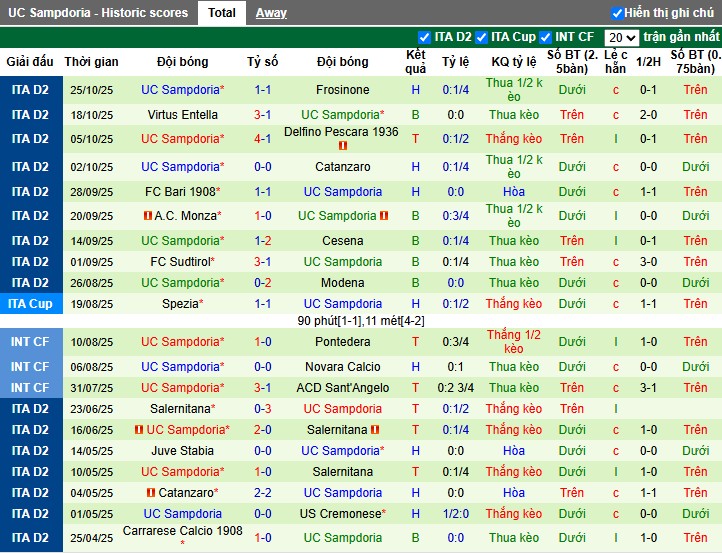Click red card icon before UC Sampdoria on 16/06/25
722x553 pixels.
pyautogui.click(x=139, y=430)
